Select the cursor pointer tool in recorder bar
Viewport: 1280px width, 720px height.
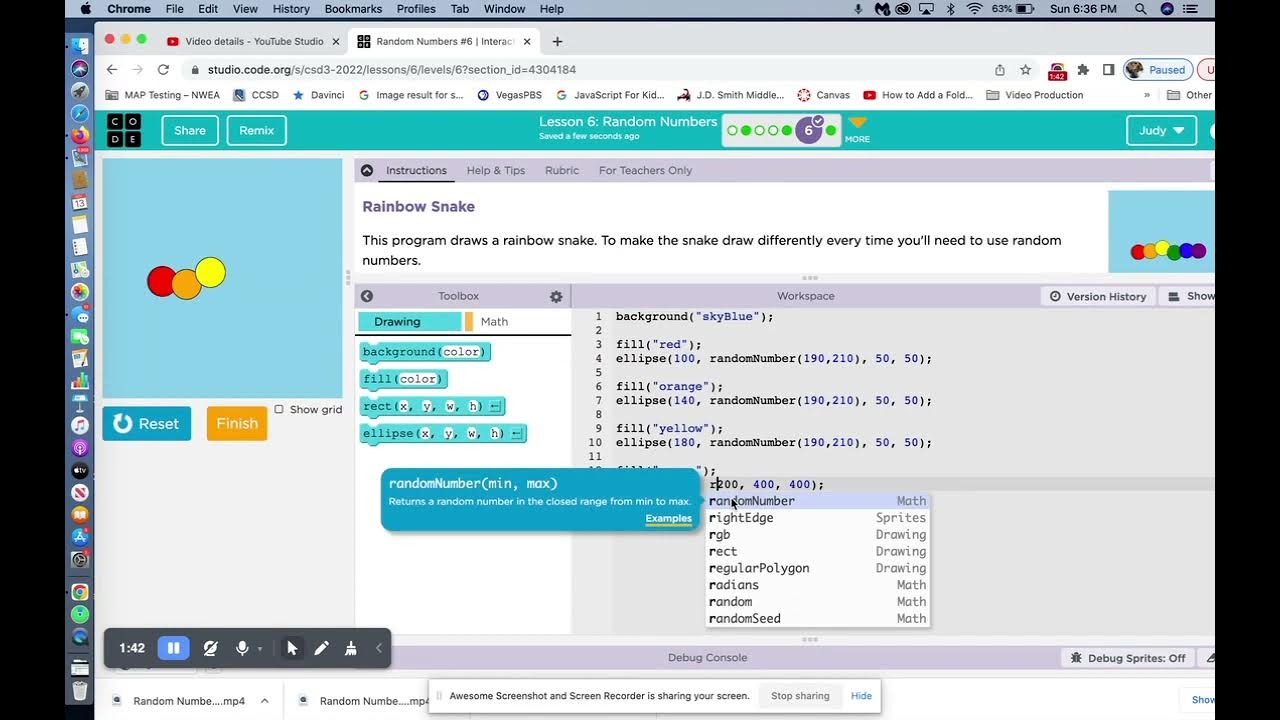tap(292, 648)
